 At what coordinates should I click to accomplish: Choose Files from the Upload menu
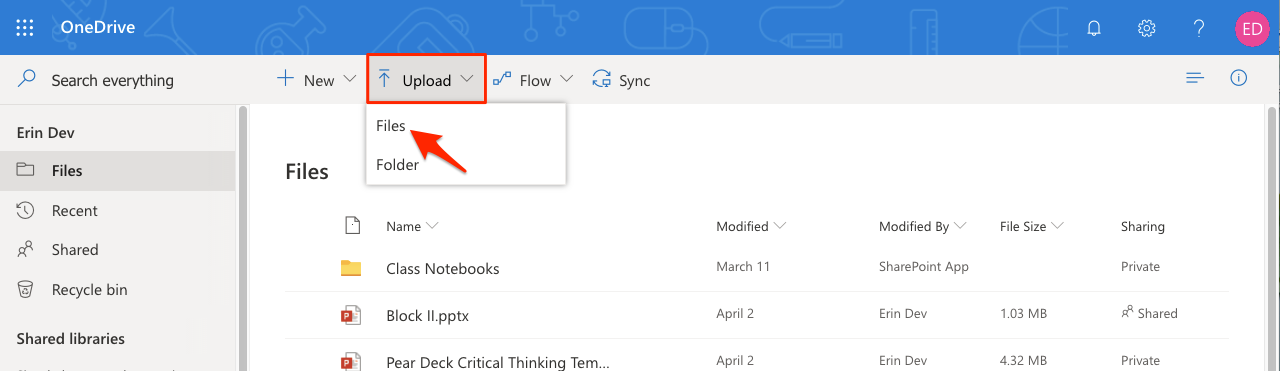pos(390,126)
